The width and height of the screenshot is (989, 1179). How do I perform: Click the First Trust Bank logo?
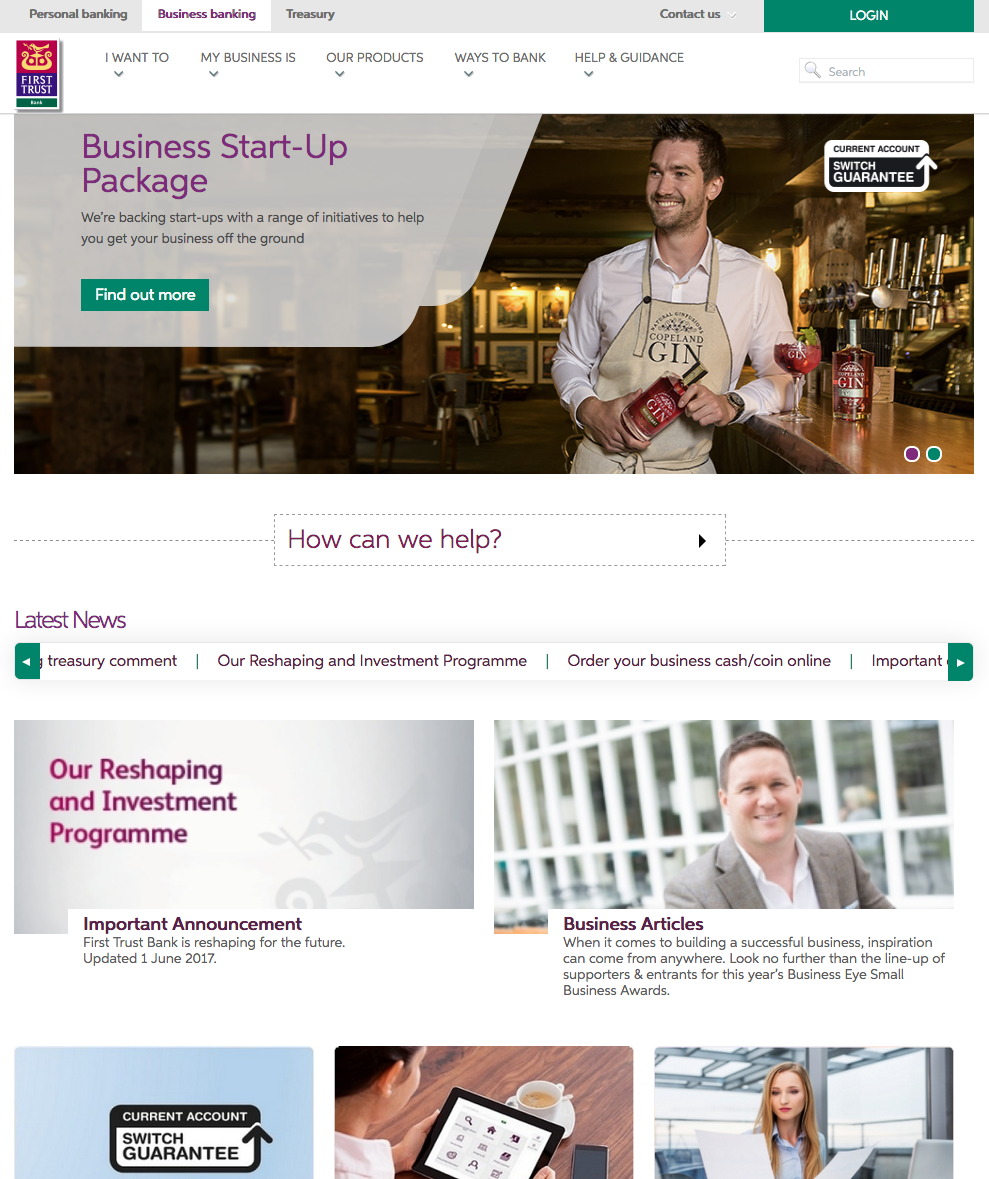[37, 74]
